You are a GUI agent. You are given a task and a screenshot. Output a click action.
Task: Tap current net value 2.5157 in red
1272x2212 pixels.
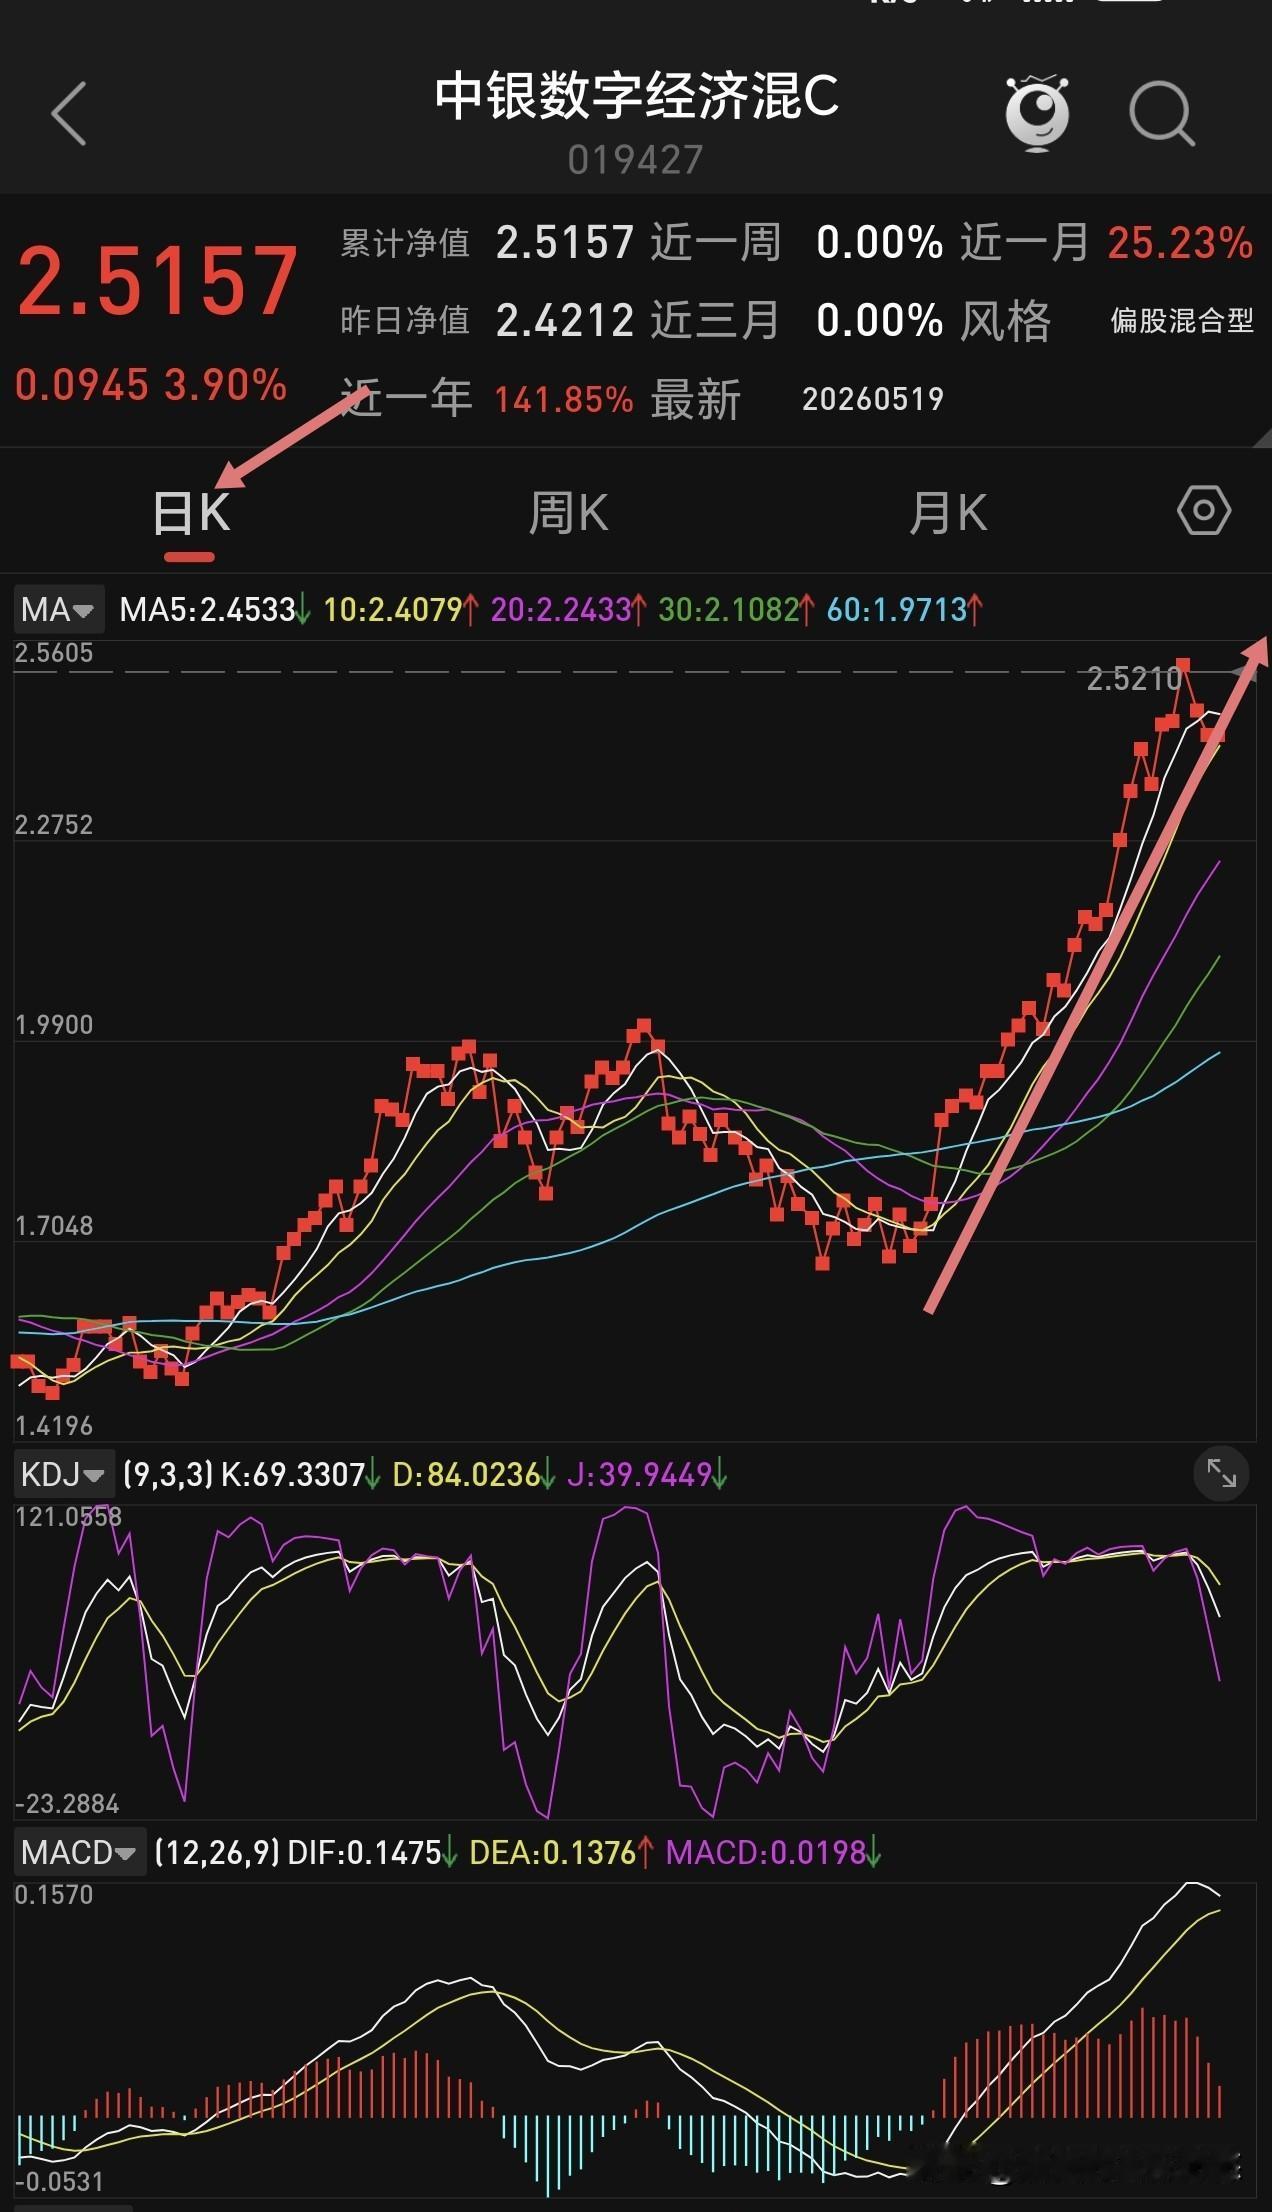(x=157, y=281)
